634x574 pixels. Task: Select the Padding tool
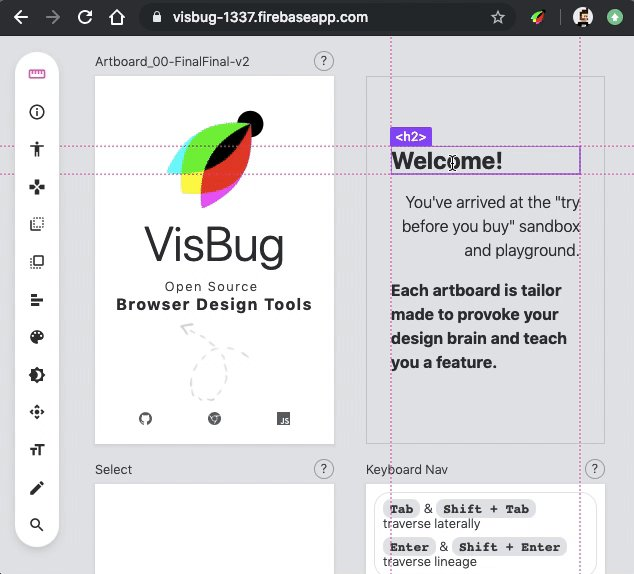(37, 262)
